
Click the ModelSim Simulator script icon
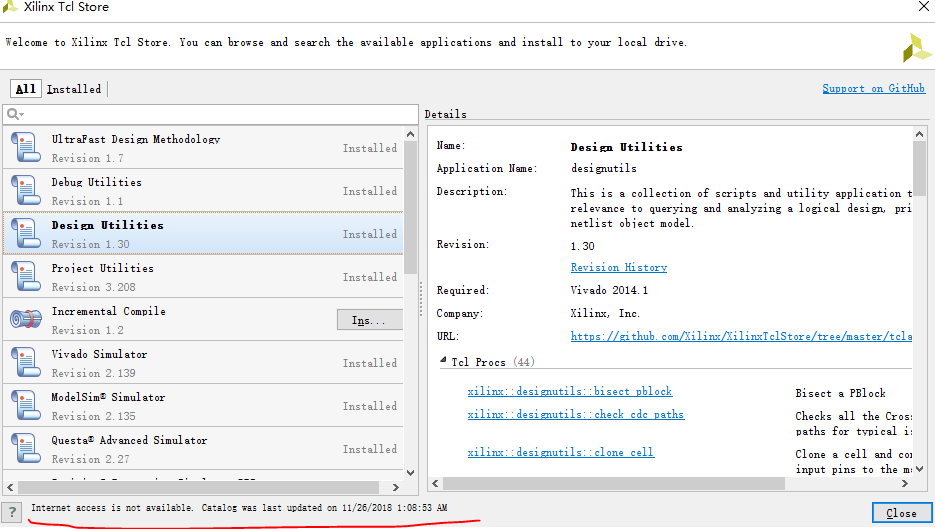(x=26, y=406)
